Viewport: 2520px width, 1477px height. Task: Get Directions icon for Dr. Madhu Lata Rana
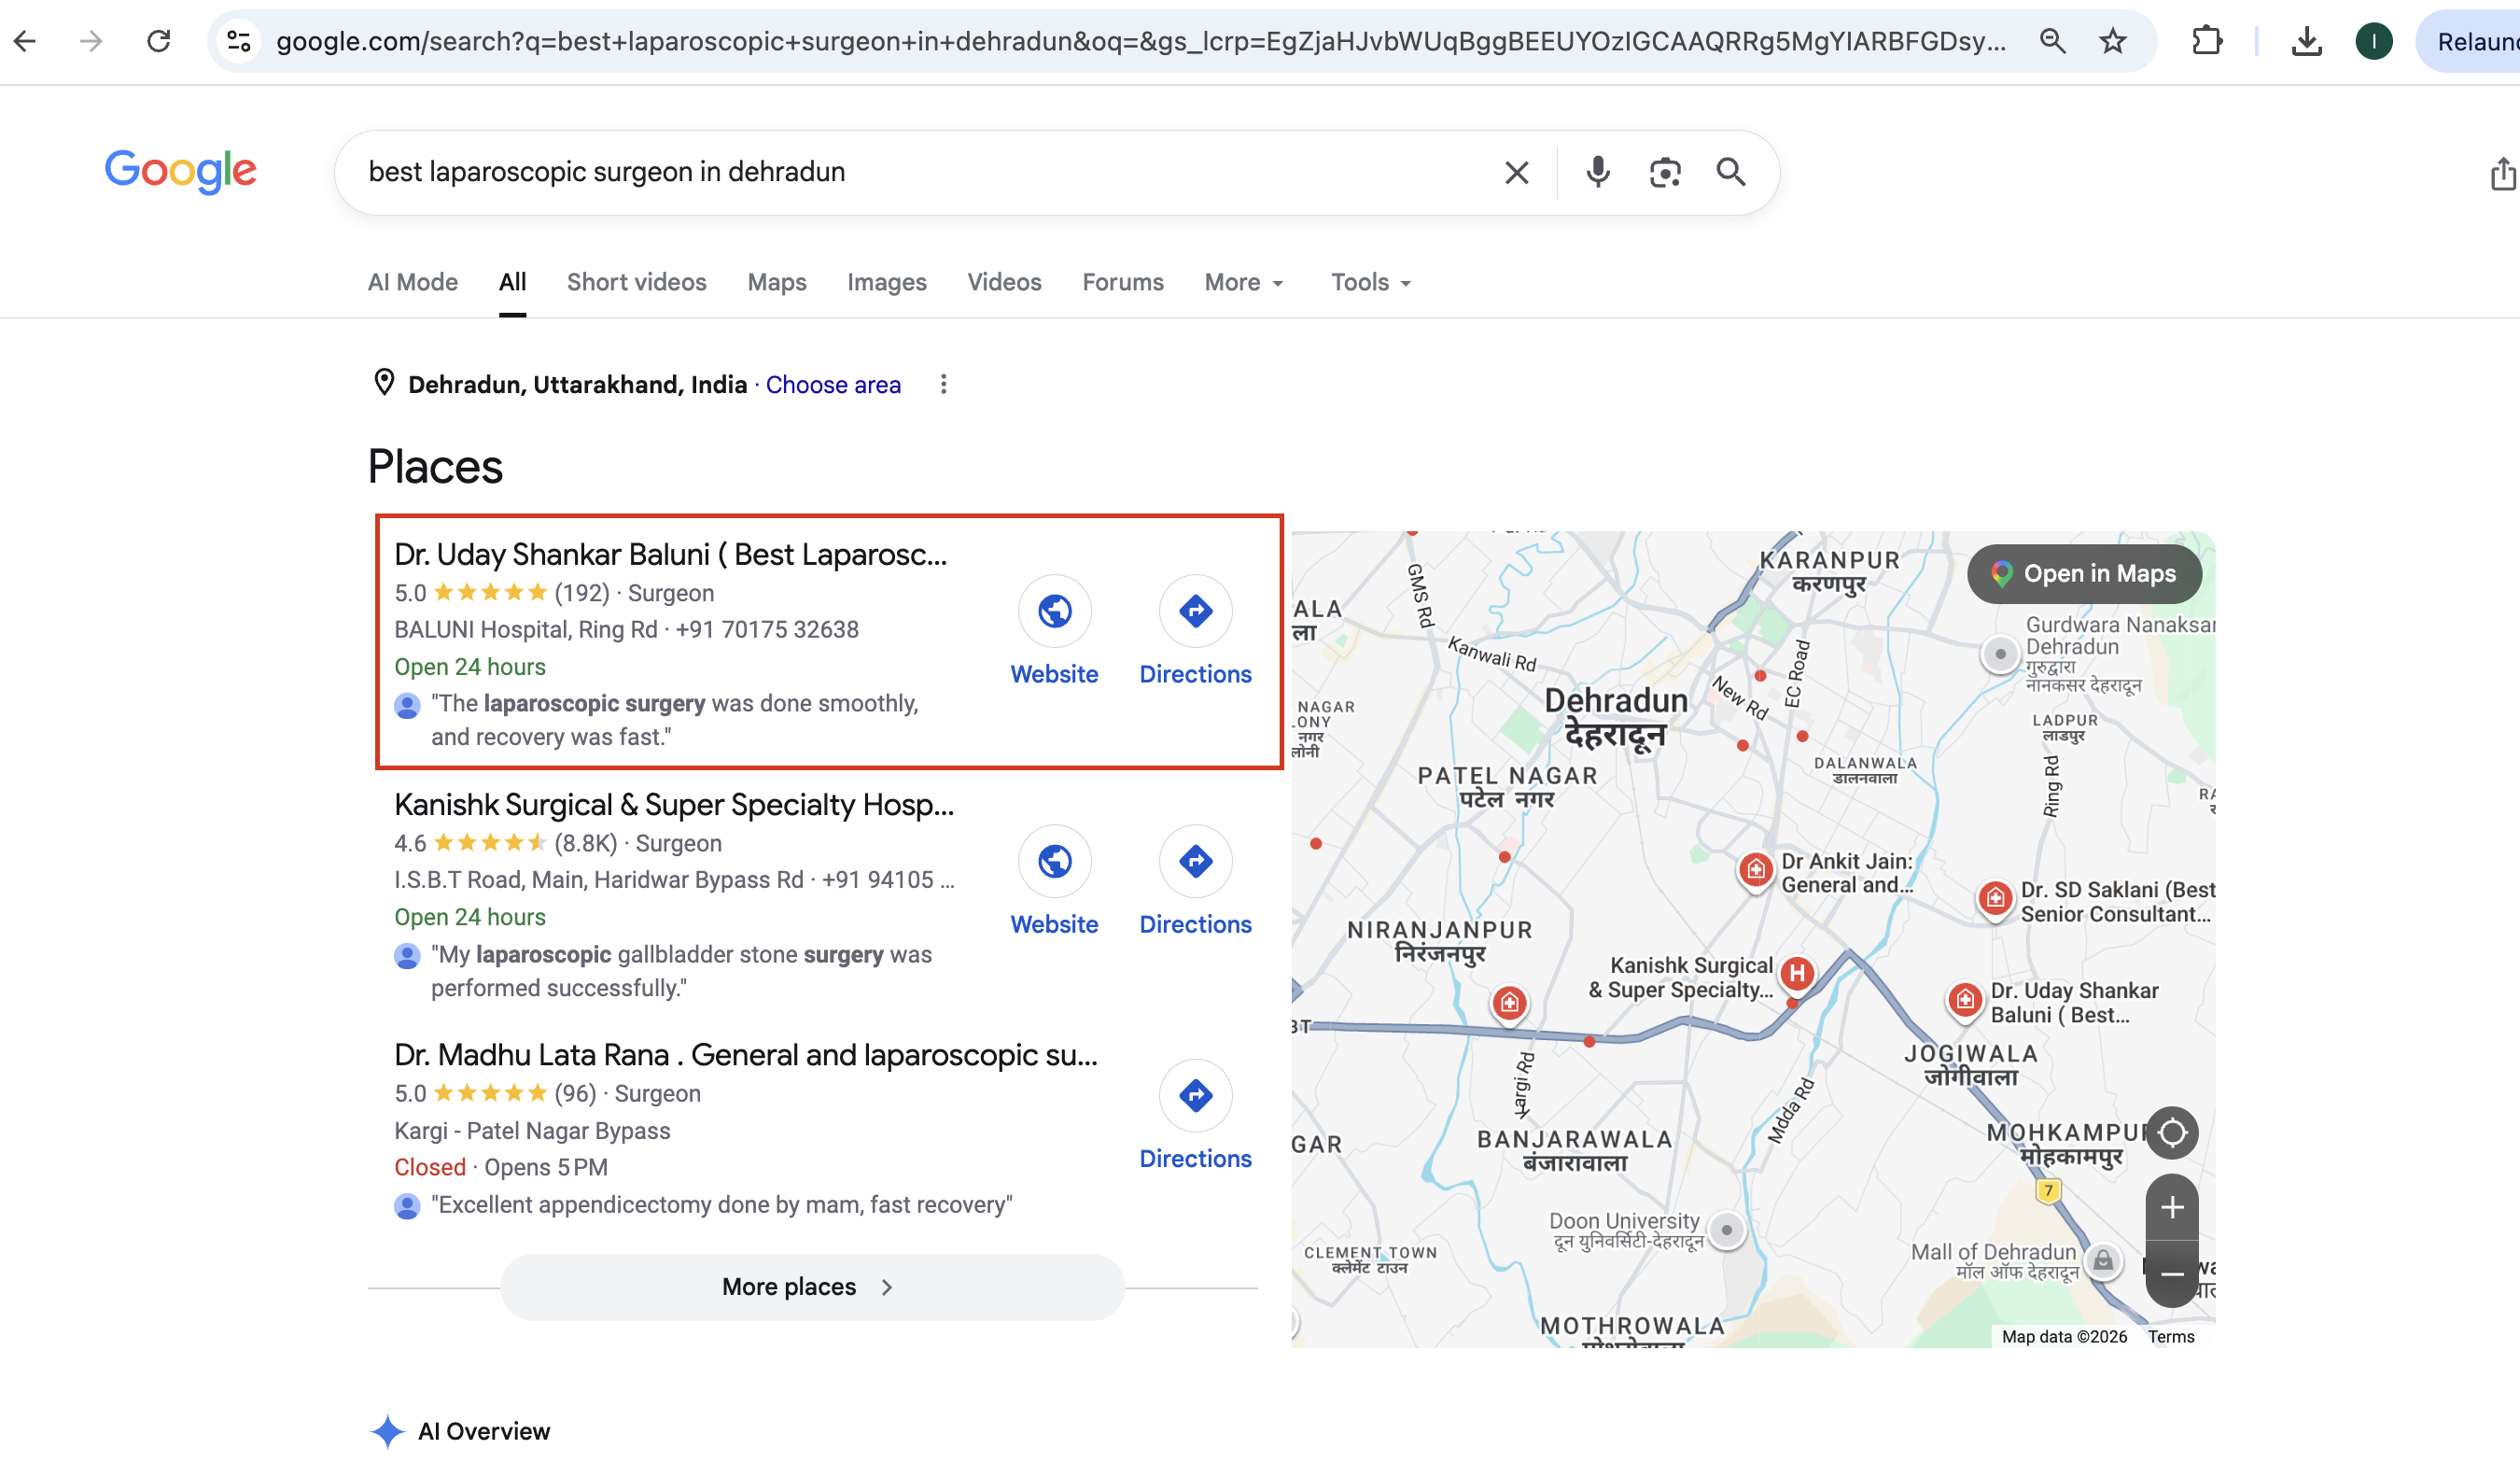tap(1195, 1095)
